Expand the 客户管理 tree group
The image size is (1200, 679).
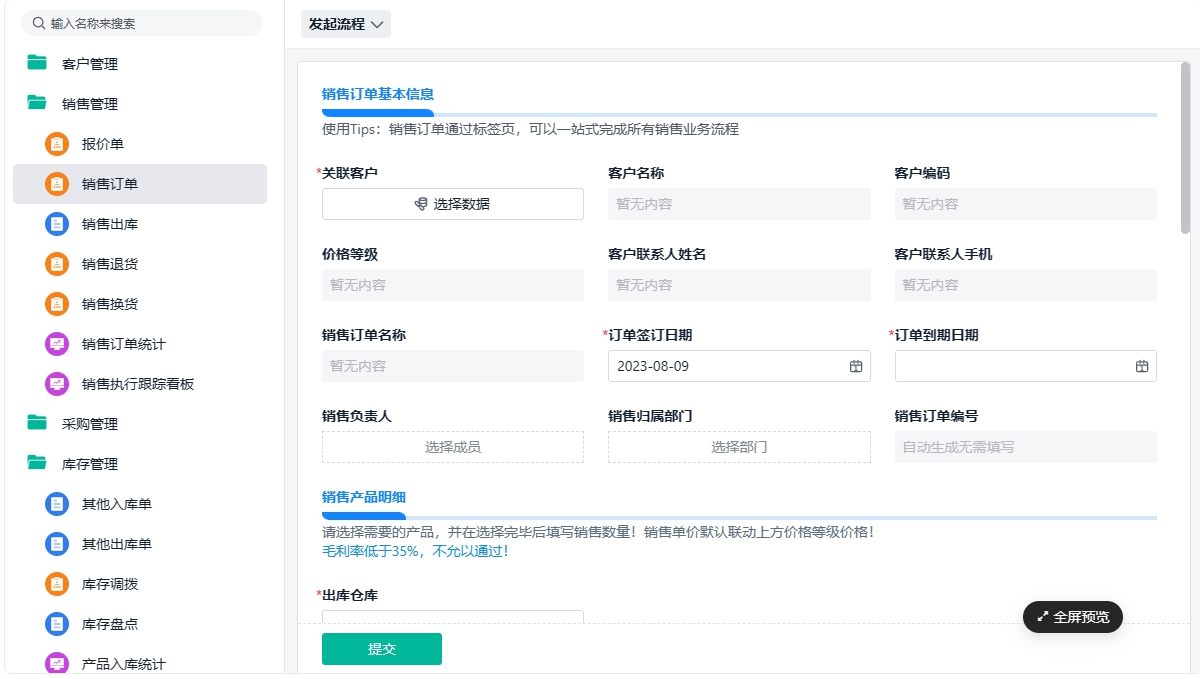pos(140,64)
